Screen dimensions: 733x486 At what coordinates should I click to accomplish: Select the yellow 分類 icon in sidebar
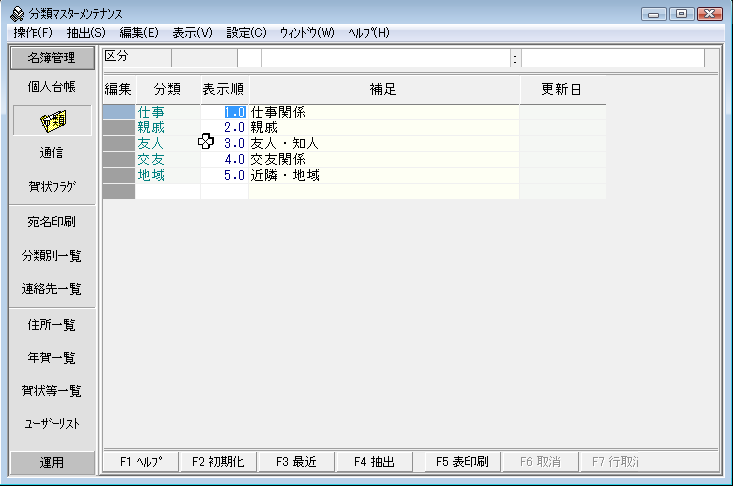pos(52,121)
